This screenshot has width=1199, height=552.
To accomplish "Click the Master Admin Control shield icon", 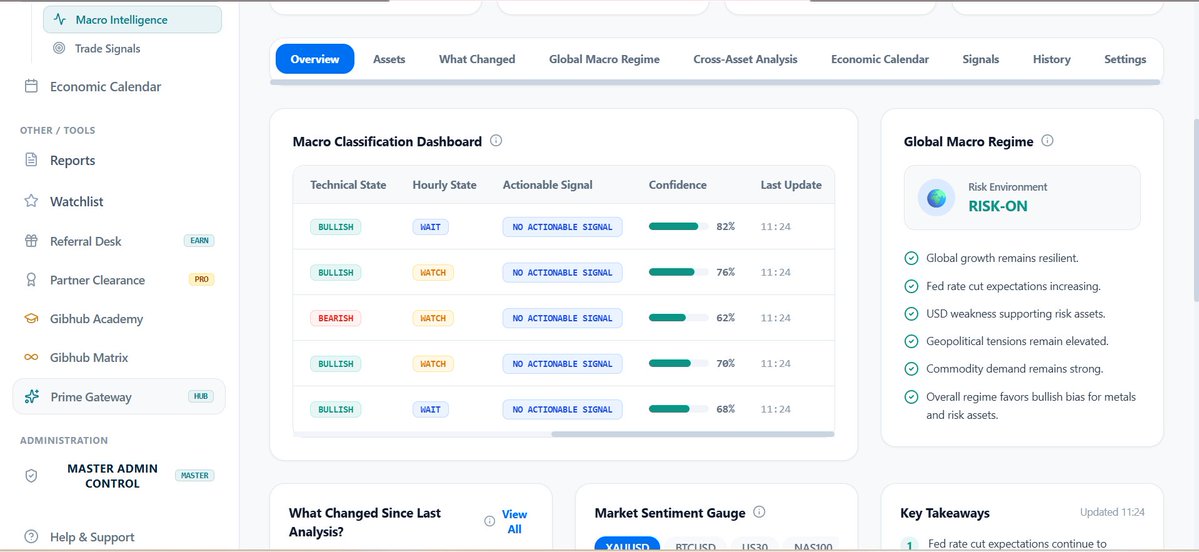I will point(31,476).
